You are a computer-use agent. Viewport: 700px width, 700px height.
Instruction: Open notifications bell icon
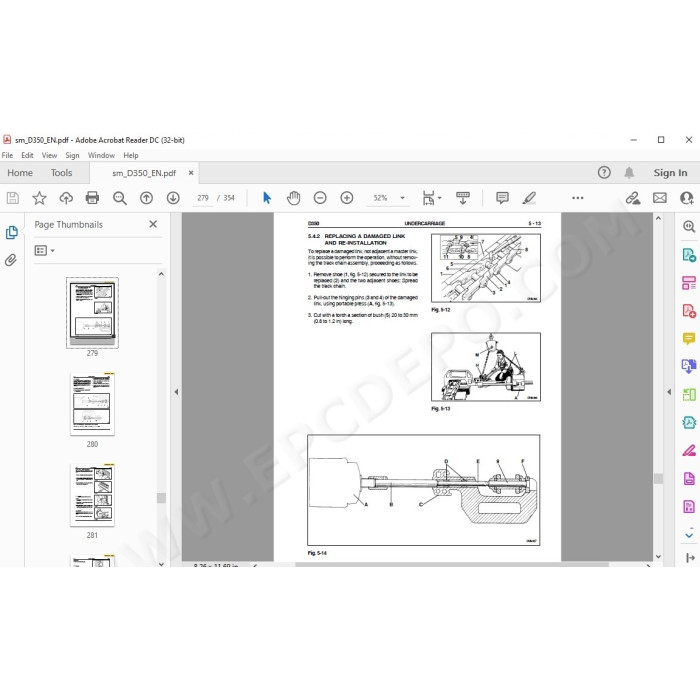pyautogui.click(x=629, y=172)
